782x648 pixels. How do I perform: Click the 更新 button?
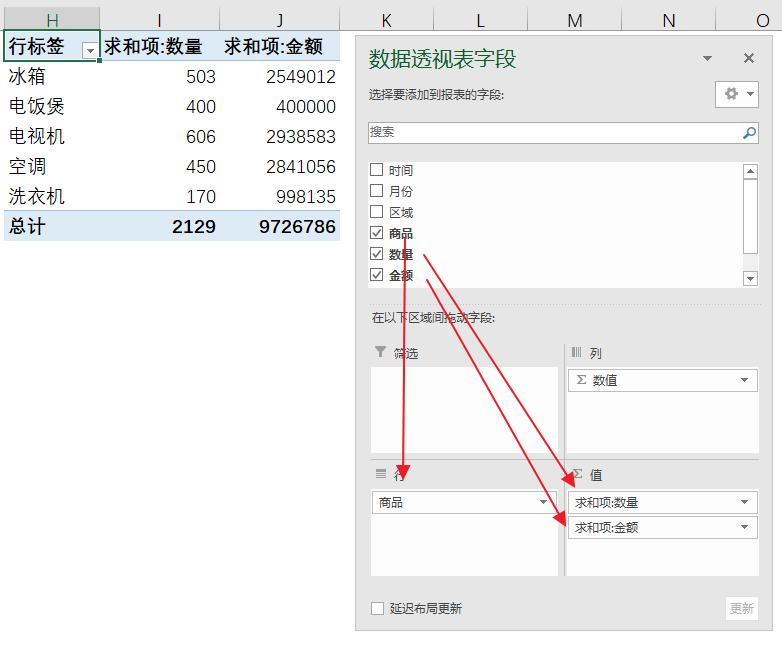point(741,608)
